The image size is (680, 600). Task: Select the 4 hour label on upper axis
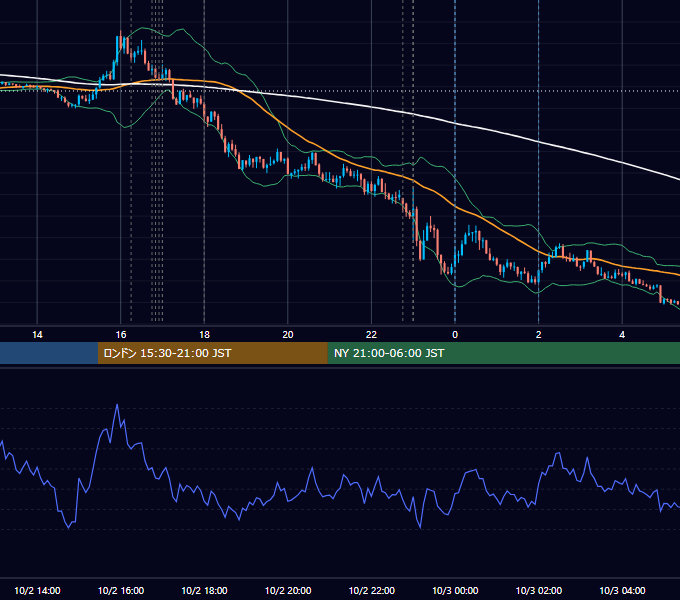[622, 335]
